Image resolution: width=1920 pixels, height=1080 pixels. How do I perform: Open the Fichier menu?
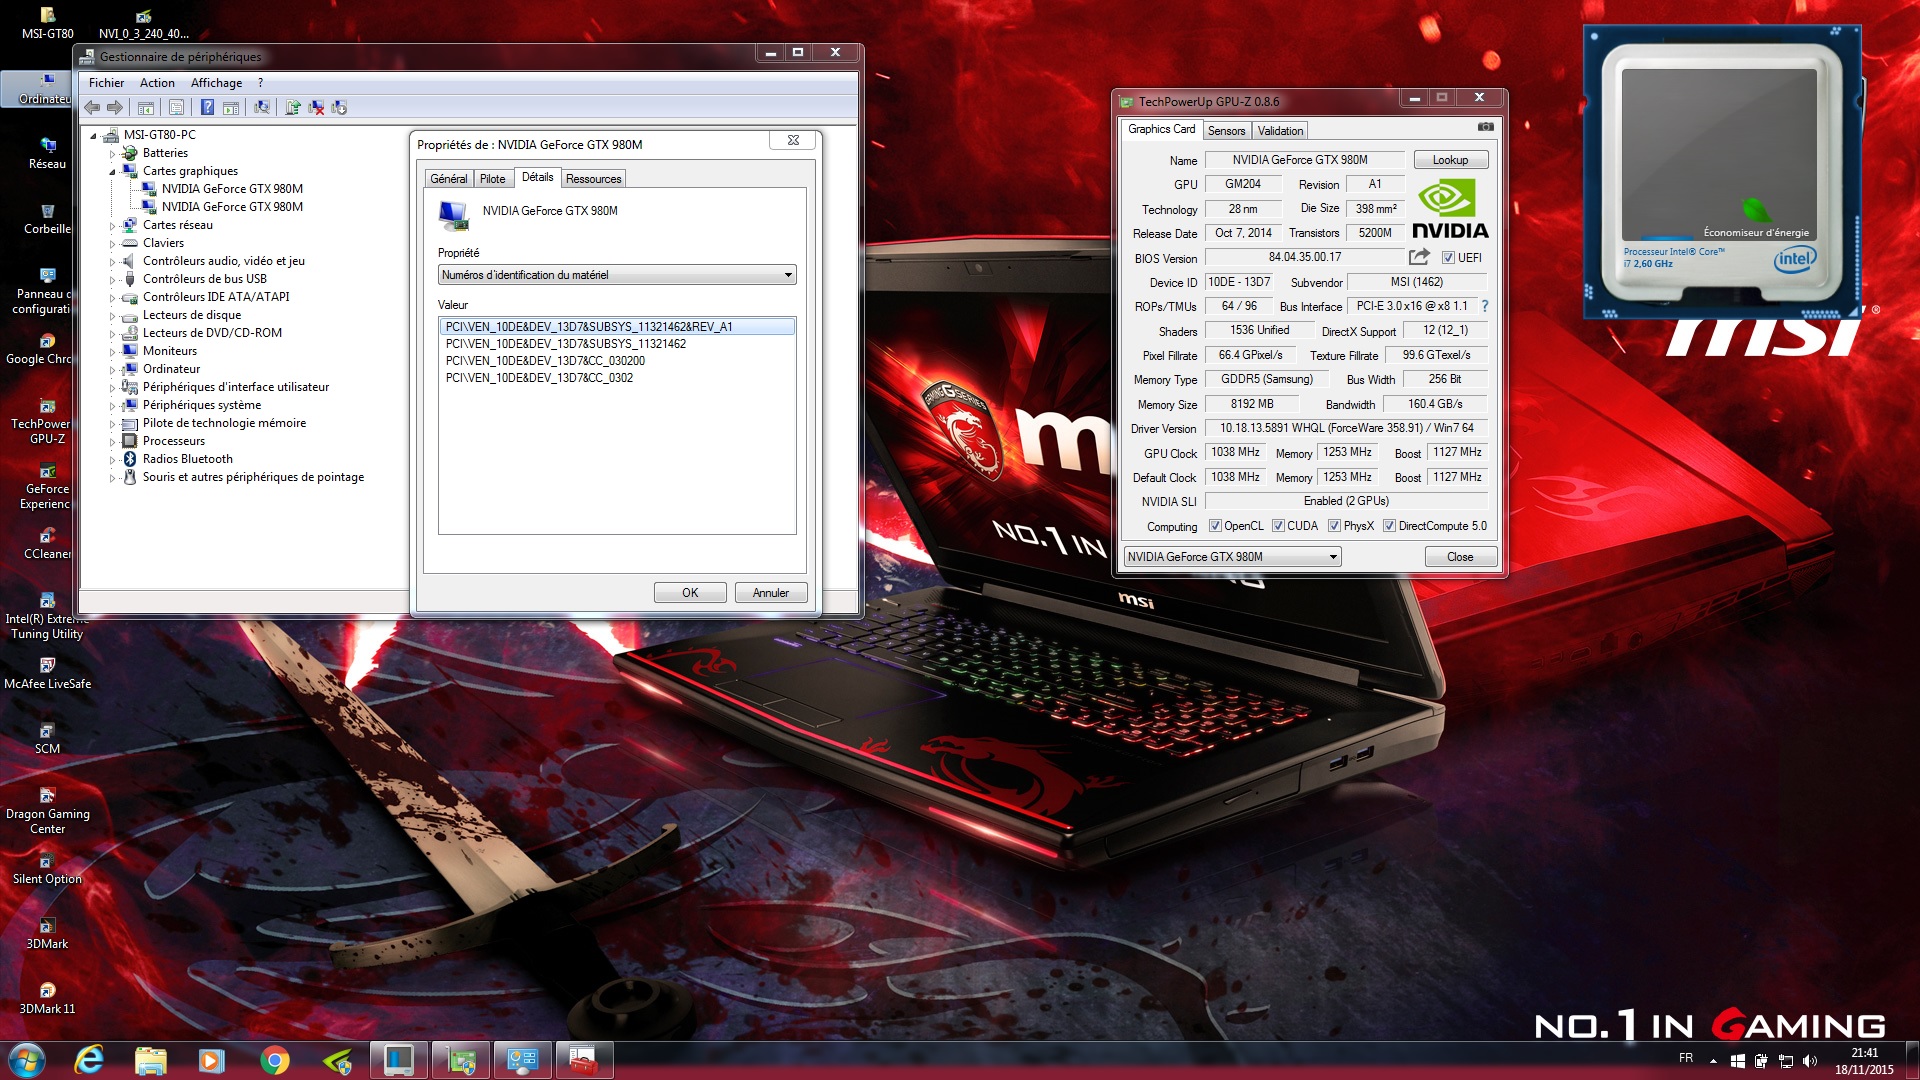[106, 83]
